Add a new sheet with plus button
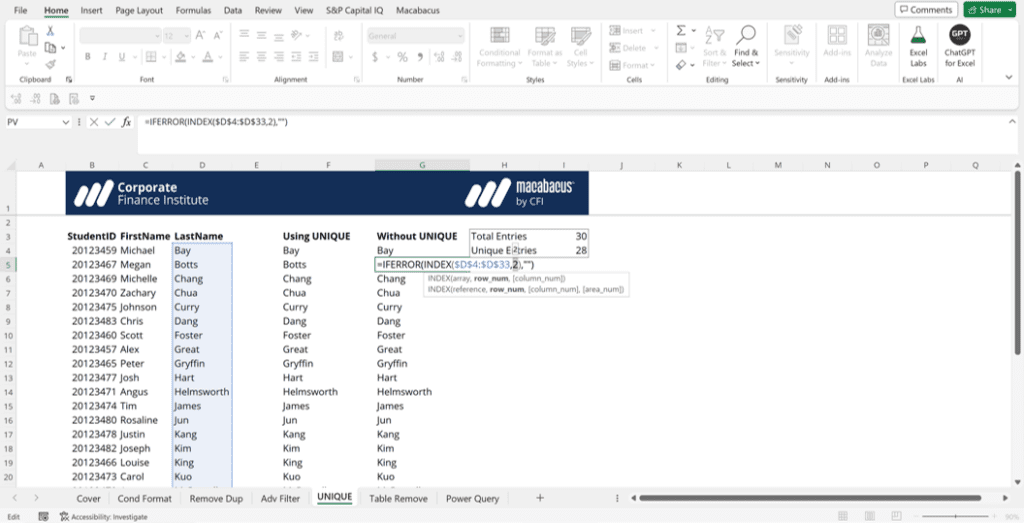The width and height of the screenshot is (1024, 523). pyautogui.click(x=540, y=498)
